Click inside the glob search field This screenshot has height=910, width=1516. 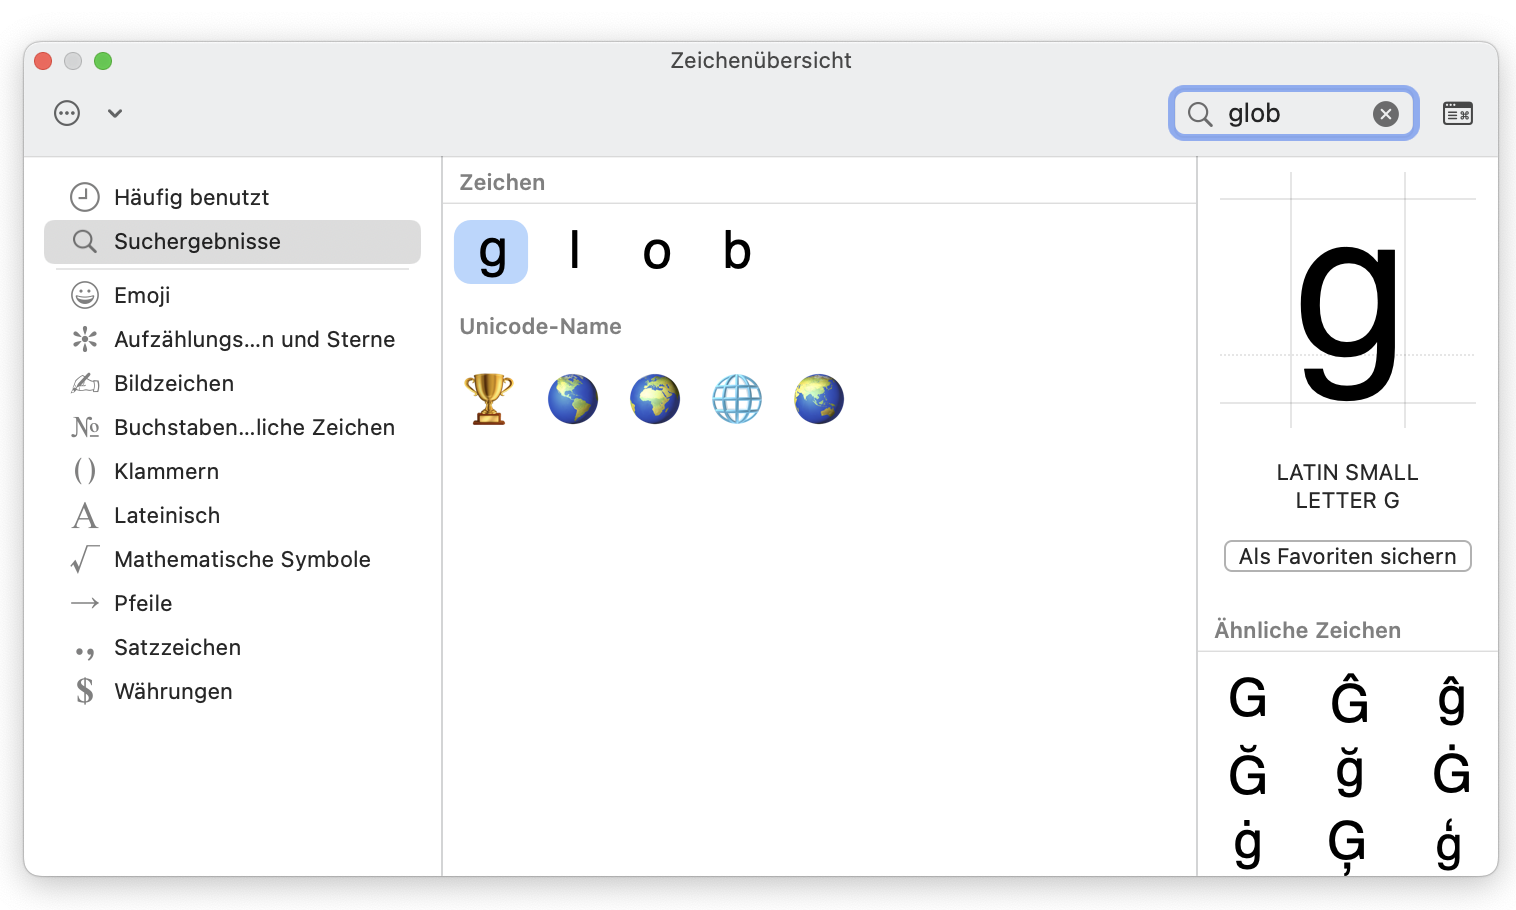[x=1290, y=113]
